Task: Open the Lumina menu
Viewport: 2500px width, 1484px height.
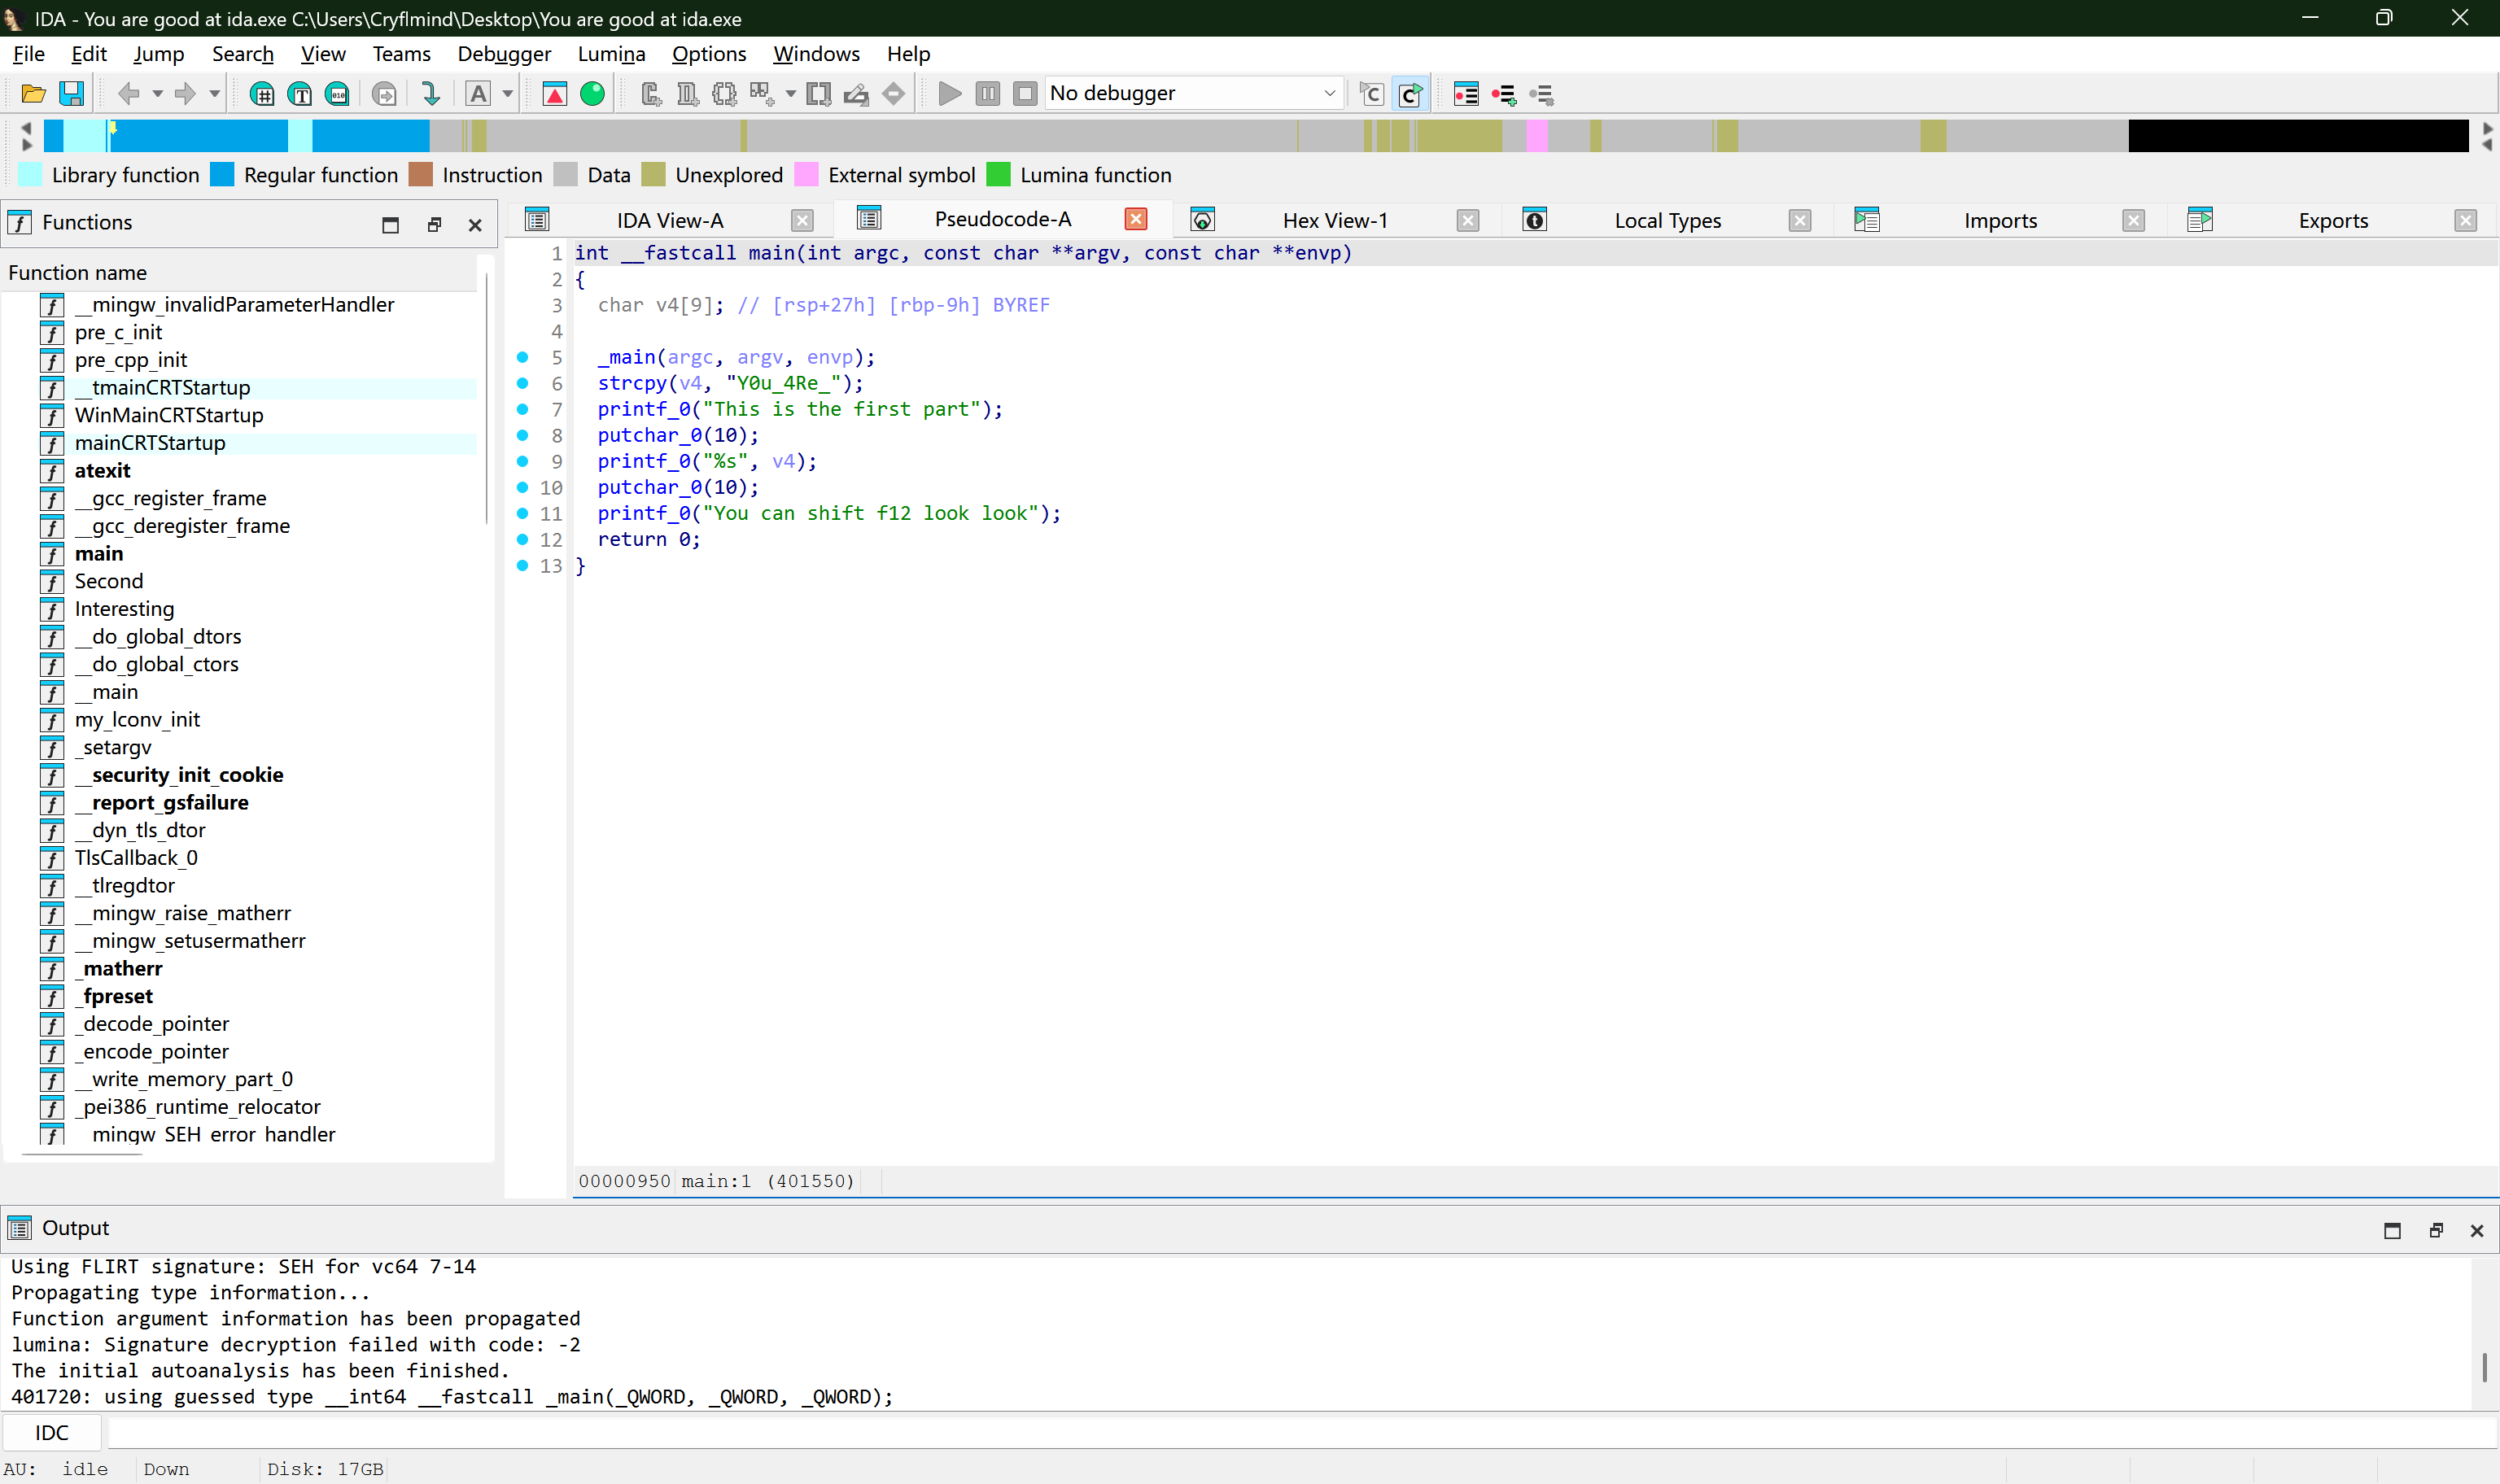Action: pyautogui.click(x=612, y=54)
